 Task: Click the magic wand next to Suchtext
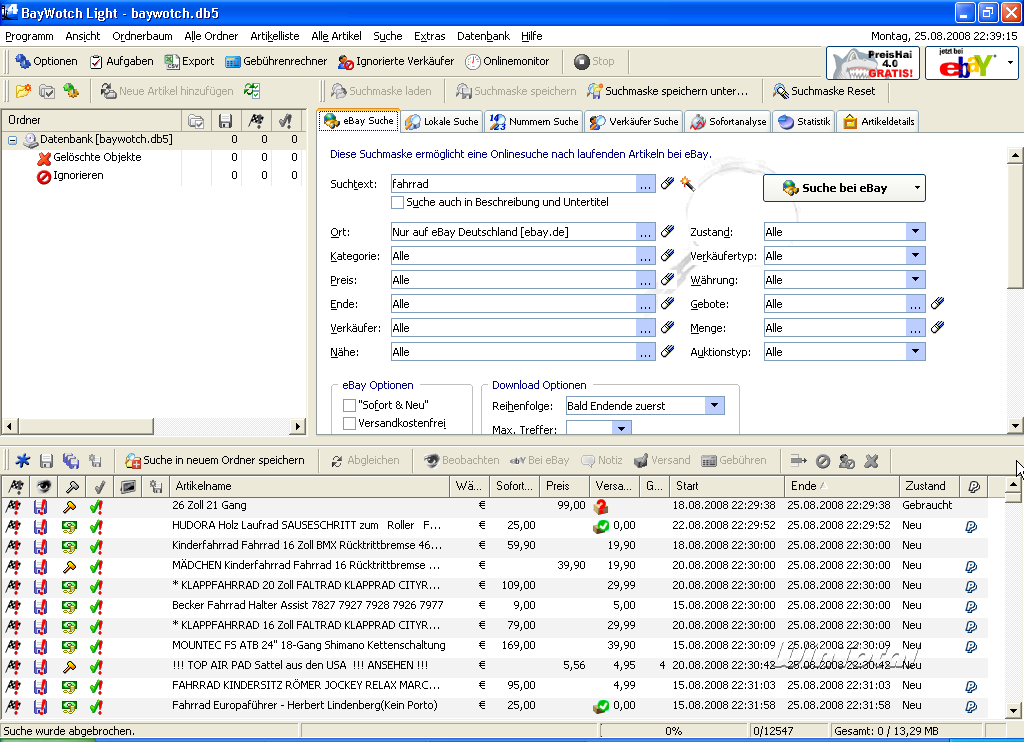687,183
